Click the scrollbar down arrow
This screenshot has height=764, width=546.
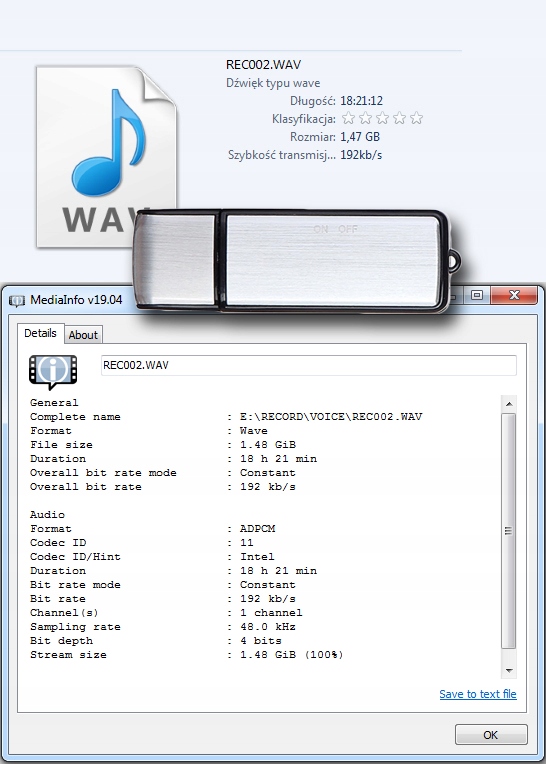(508, 670)
